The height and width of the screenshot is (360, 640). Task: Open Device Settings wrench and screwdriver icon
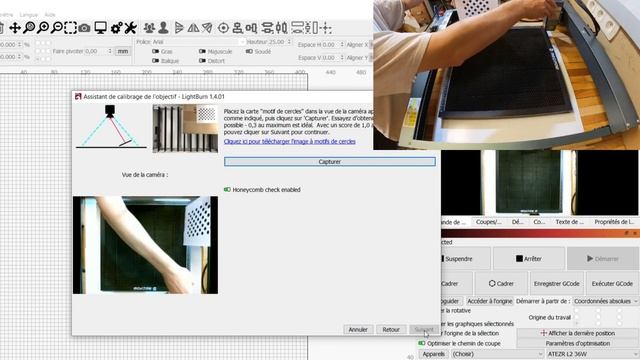tap(131, 28)
